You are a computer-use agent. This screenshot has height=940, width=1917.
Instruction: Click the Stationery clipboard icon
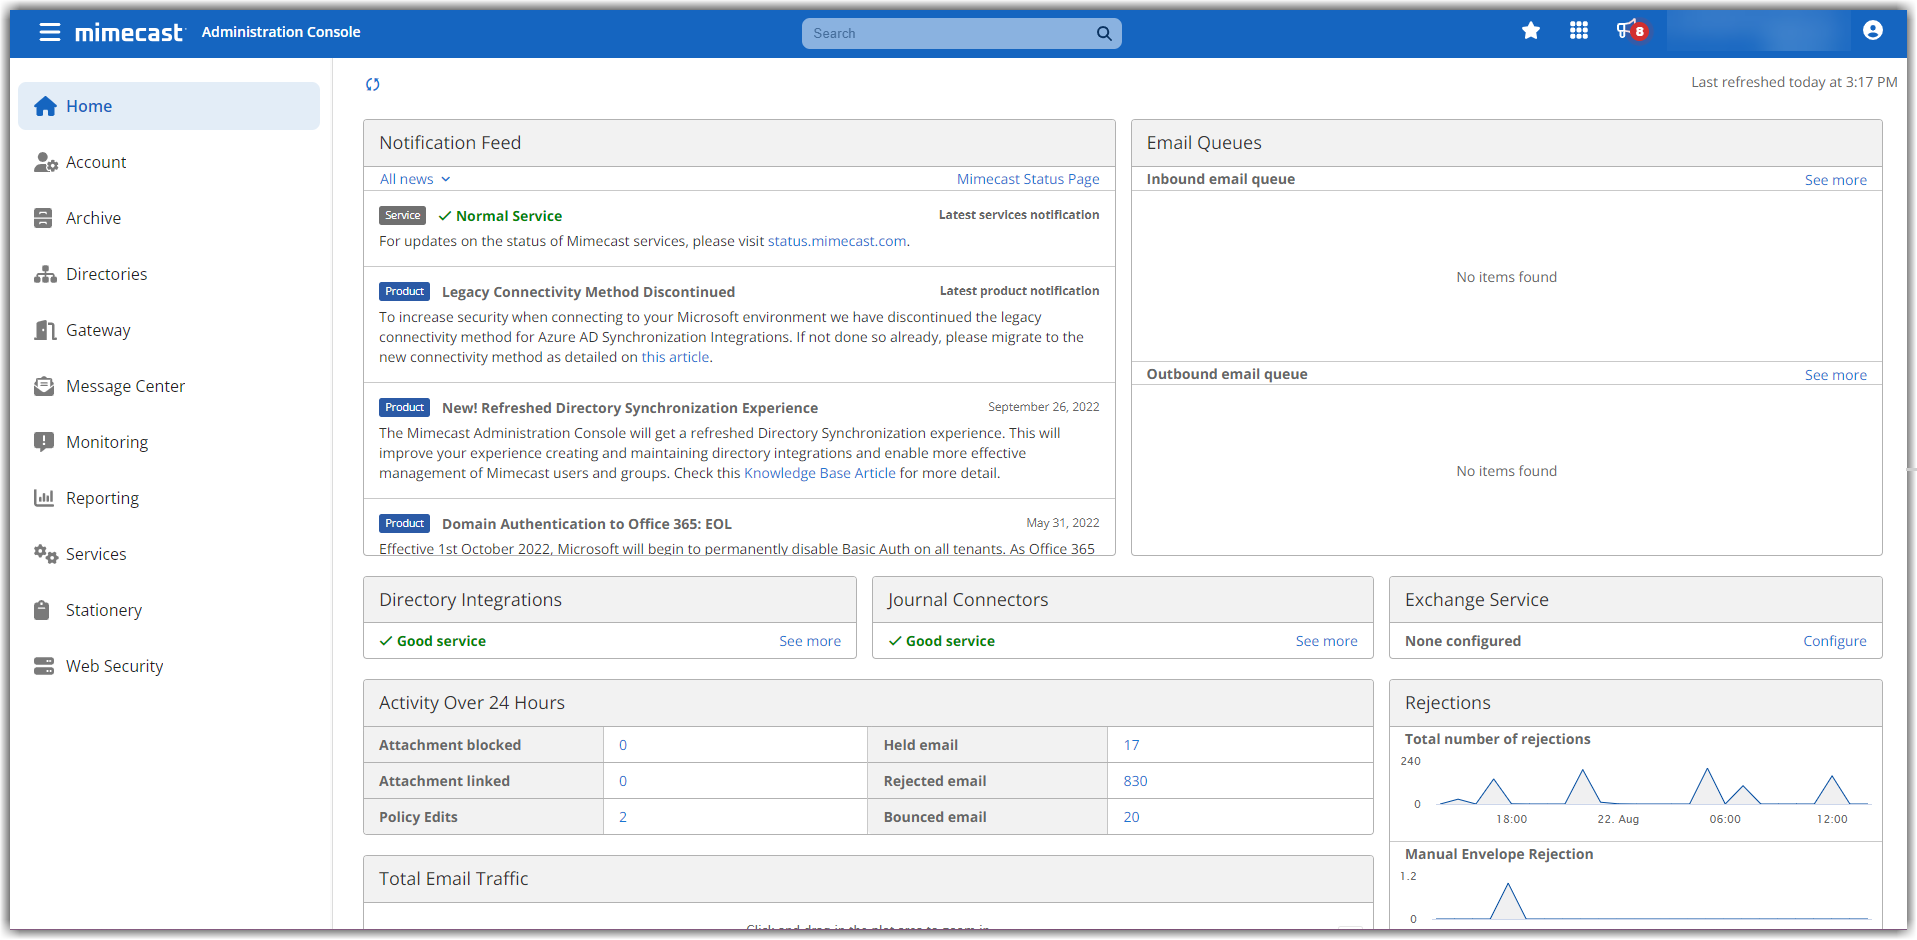pos(42,610)
